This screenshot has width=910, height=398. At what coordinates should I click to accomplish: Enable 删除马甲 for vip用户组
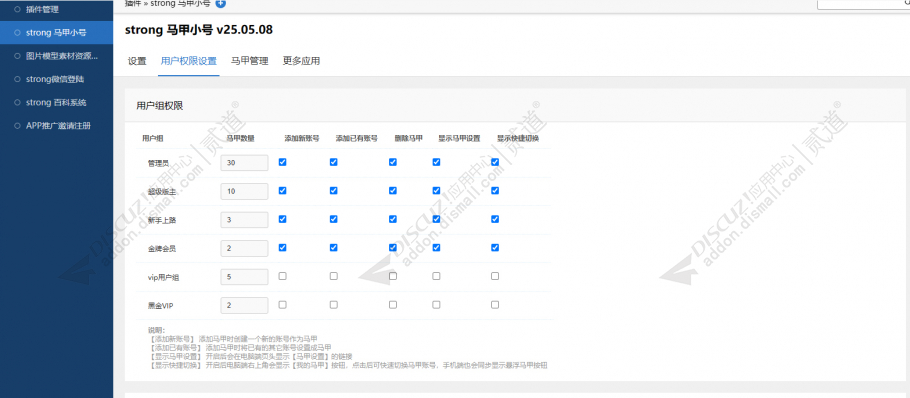393,276
